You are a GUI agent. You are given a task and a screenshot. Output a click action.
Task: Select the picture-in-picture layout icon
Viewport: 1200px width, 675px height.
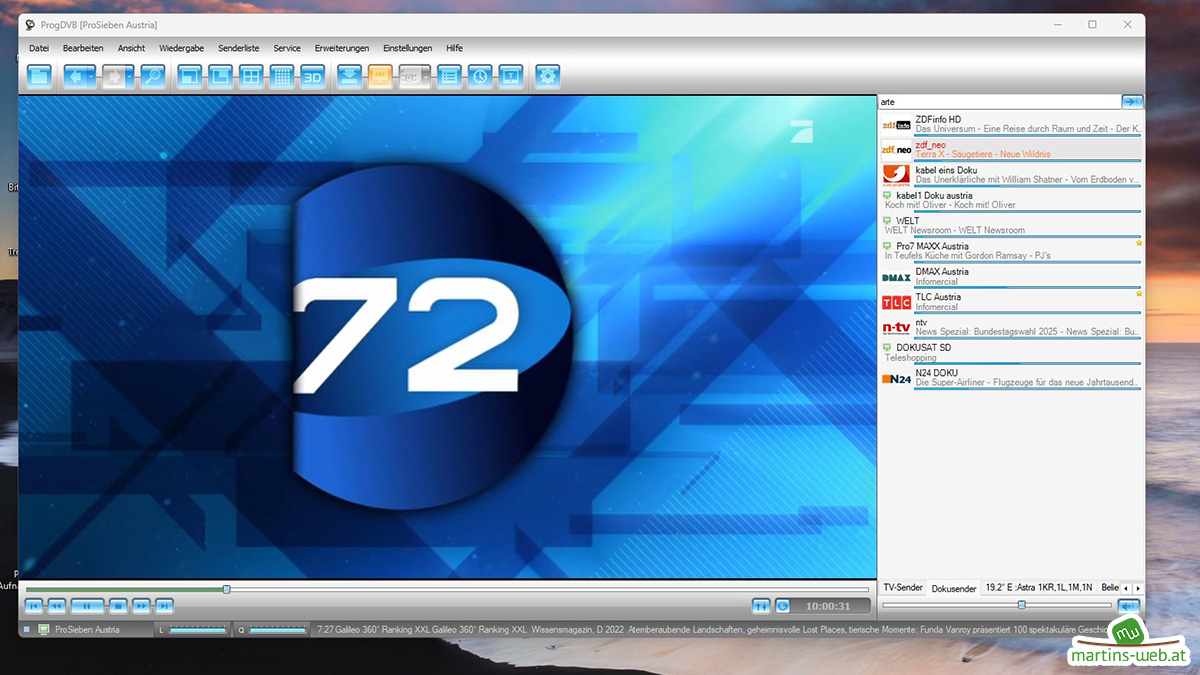(220, 76)
